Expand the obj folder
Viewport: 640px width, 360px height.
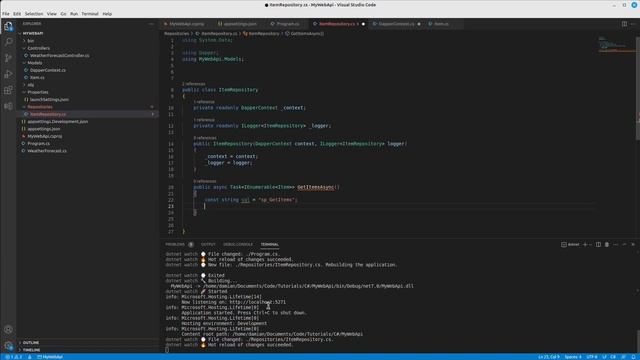(88, 85)
